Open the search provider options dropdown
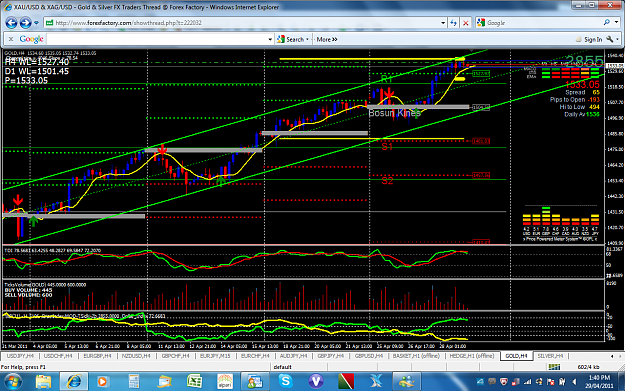The height and width of the screenshot is (391, 625). click(617, 23)
